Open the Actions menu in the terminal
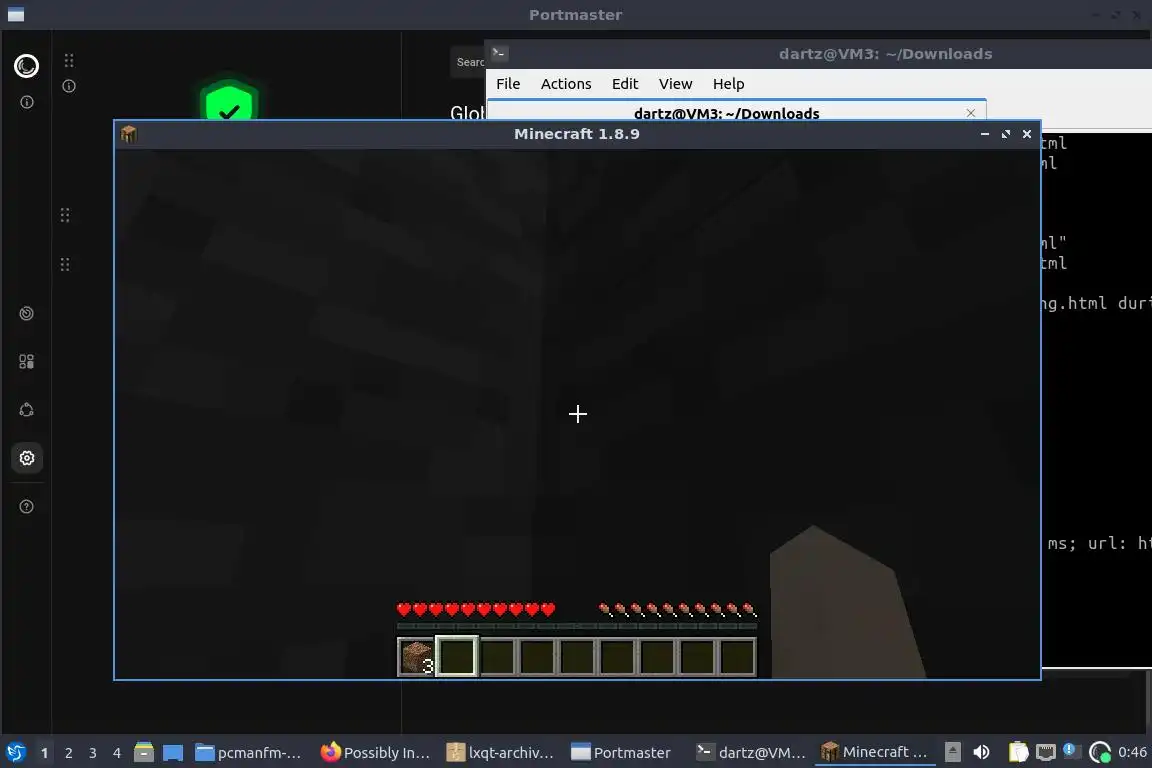This screenshot has height=768, width=1152. click(566, 84)
